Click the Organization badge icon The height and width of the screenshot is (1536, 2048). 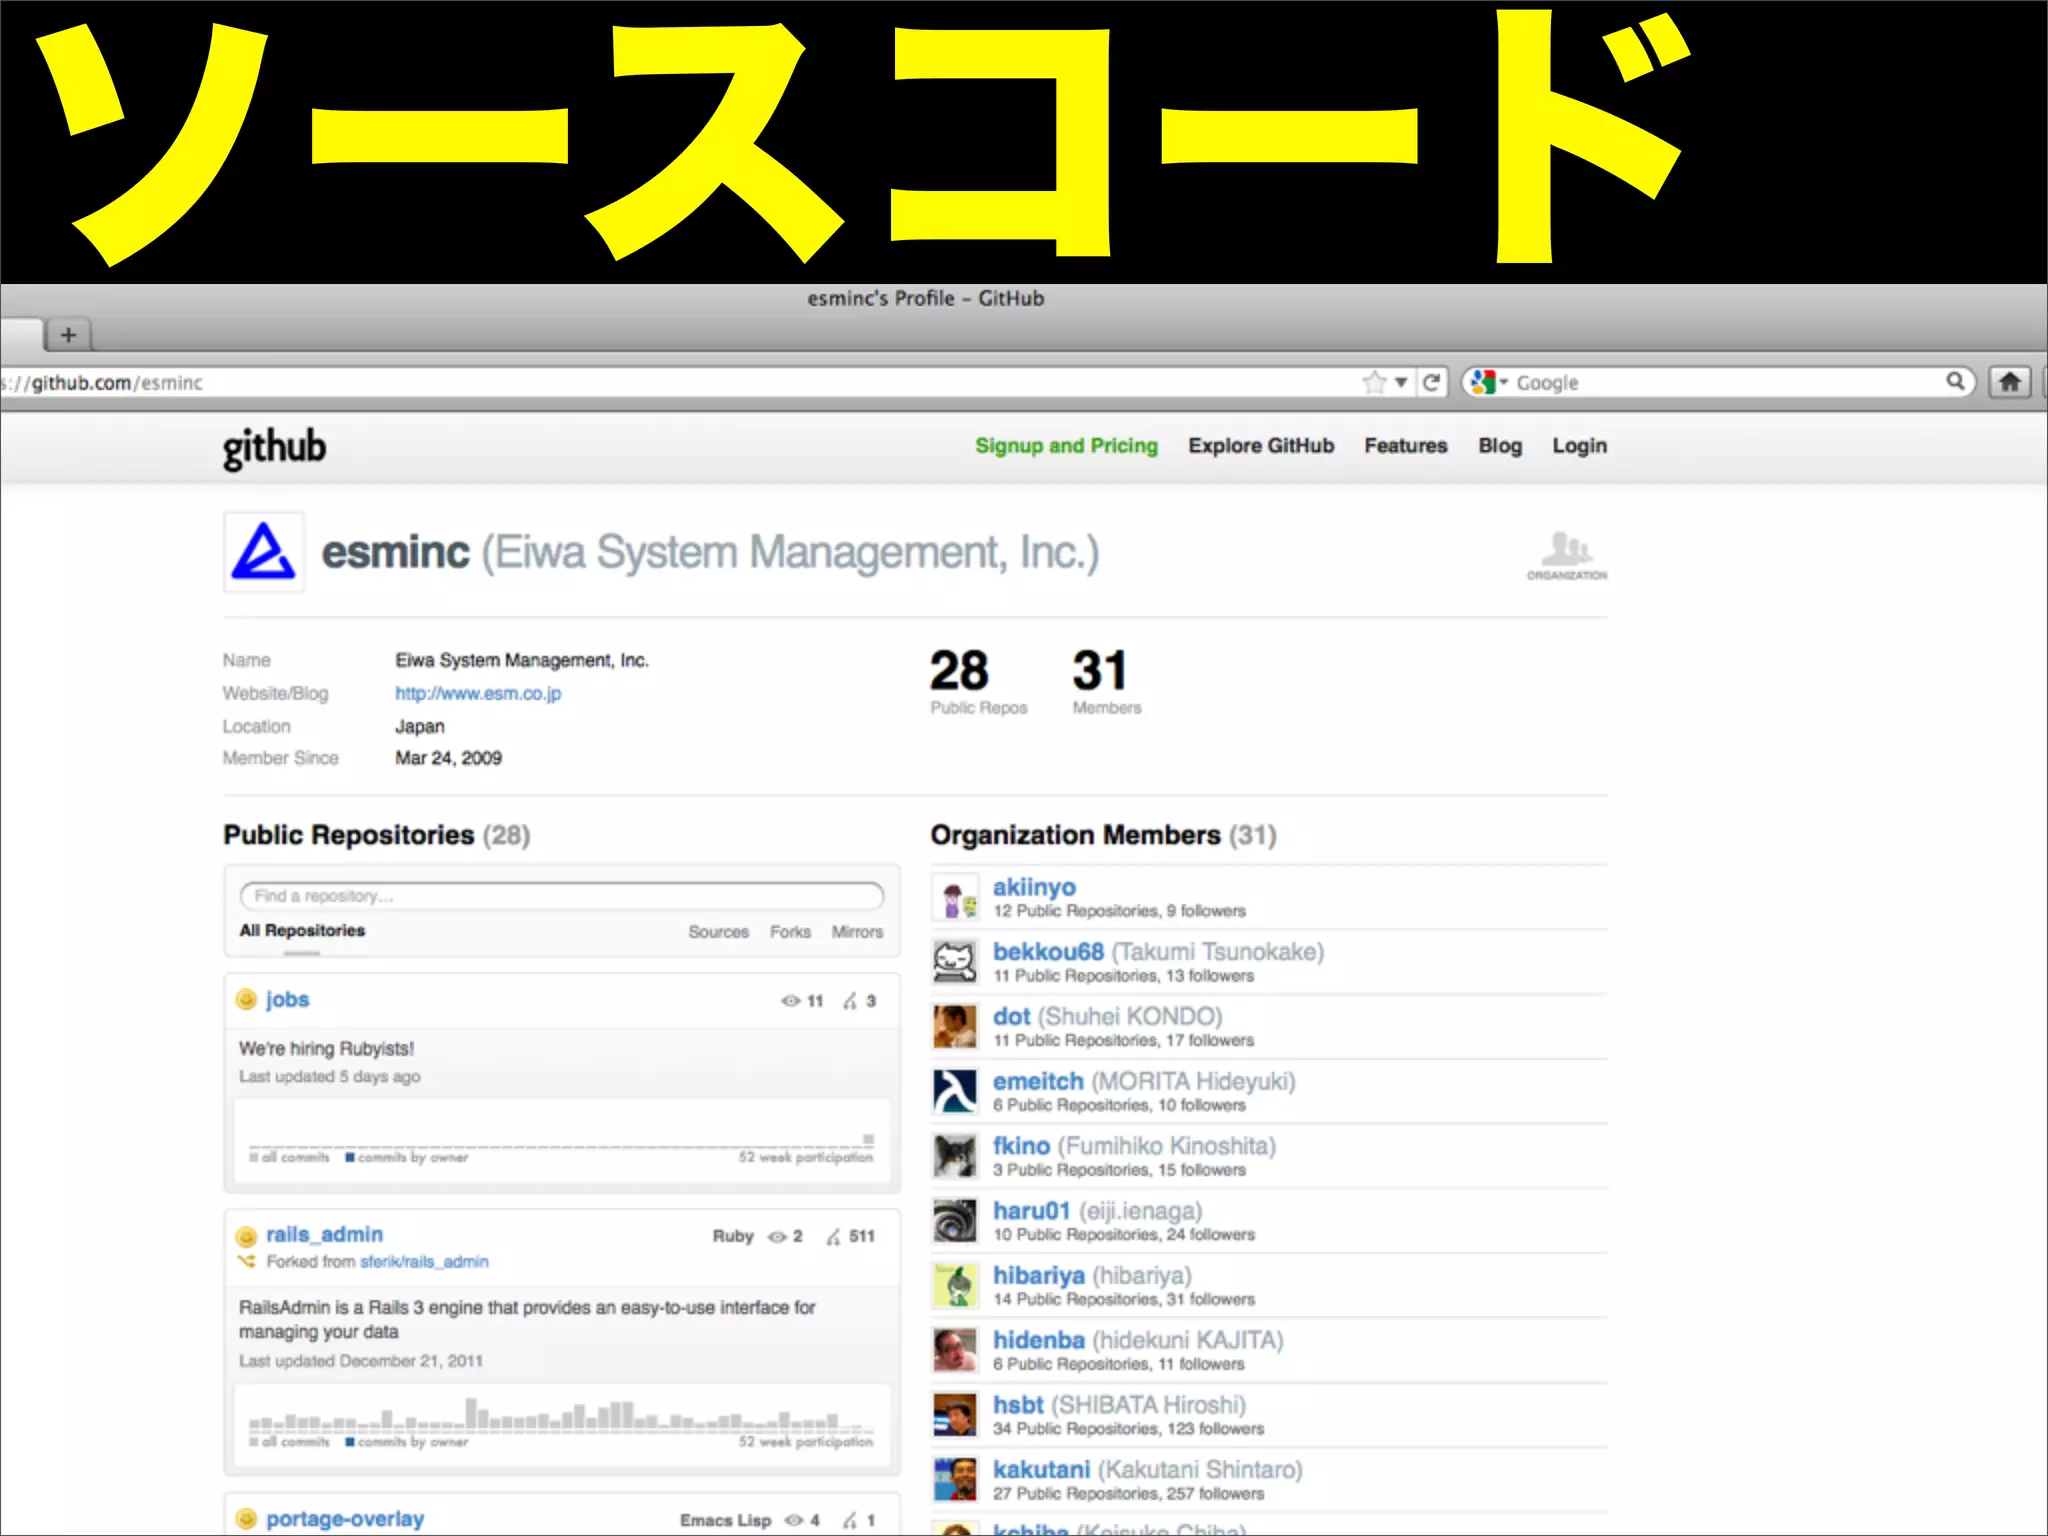pyautogui.click(x=1567, y=555)
